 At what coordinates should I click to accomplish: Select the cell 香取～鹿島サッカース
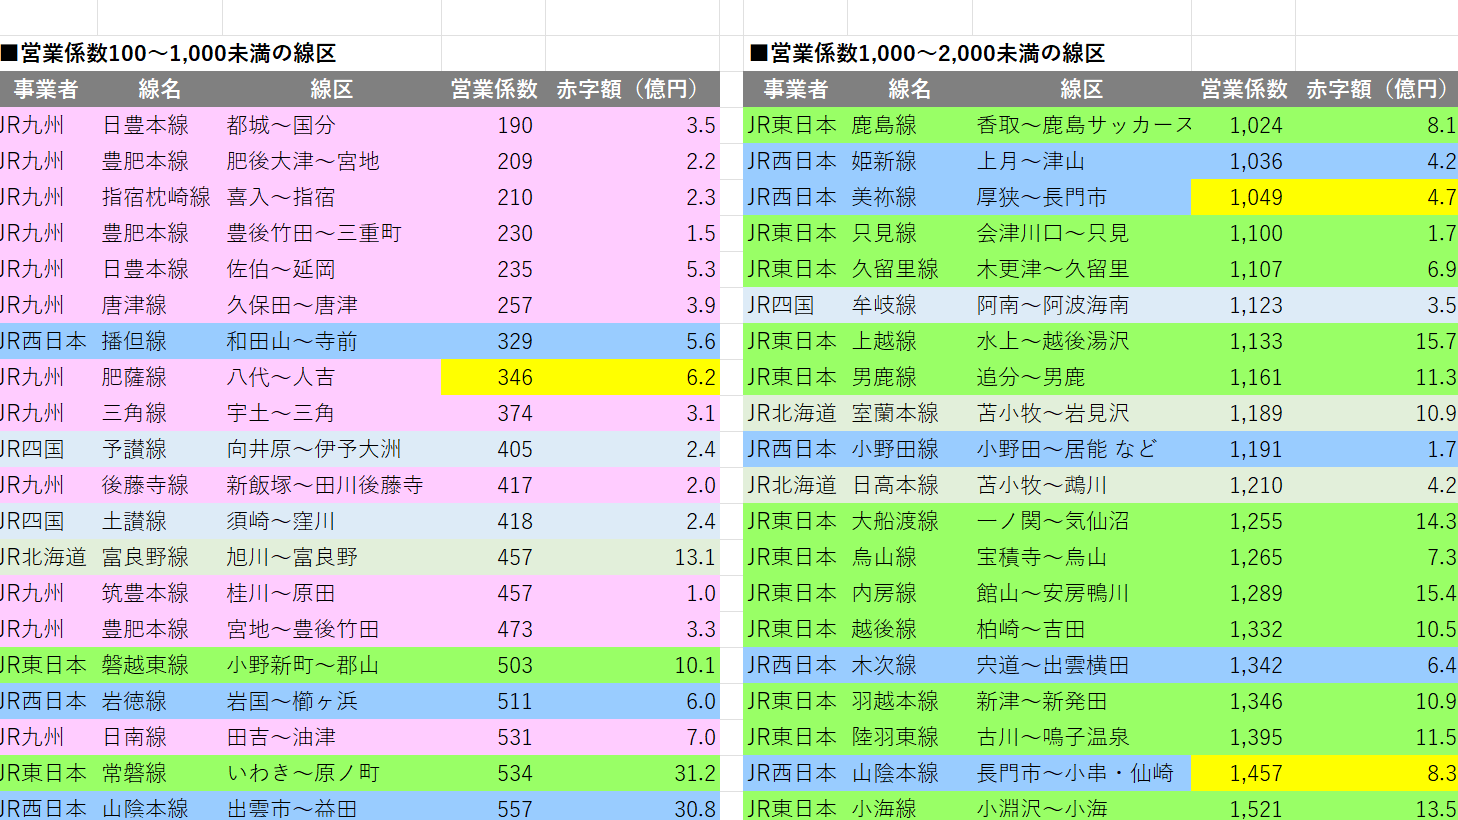pos(1082,125)
